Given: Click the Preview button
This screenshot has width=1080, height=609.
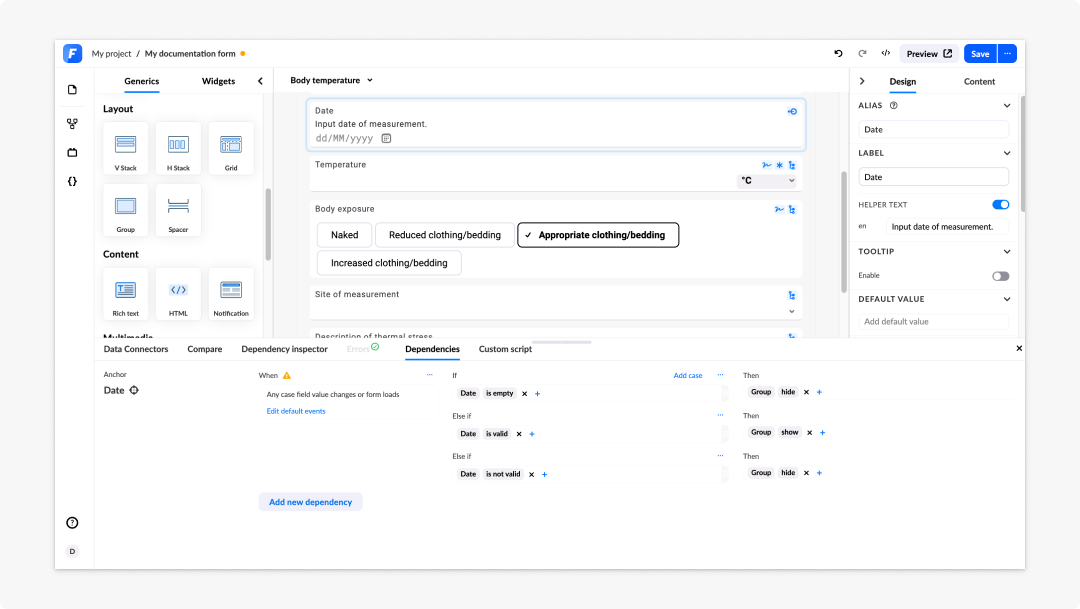Looking at the screenshot, I should pos(929,54).
